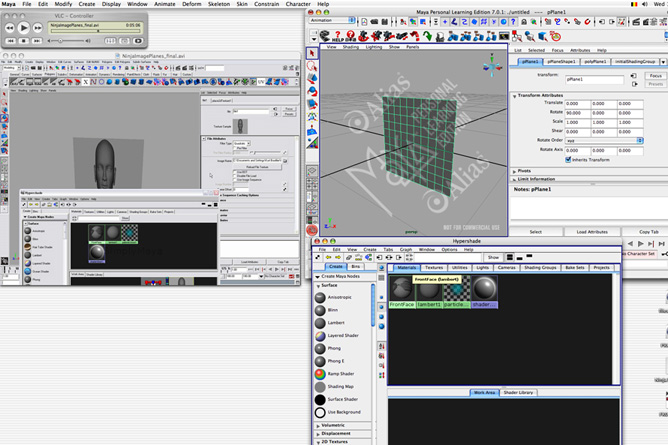The image size is (668, 445).
Task: Collapse the Surface node category
Action: coord(318,286)
